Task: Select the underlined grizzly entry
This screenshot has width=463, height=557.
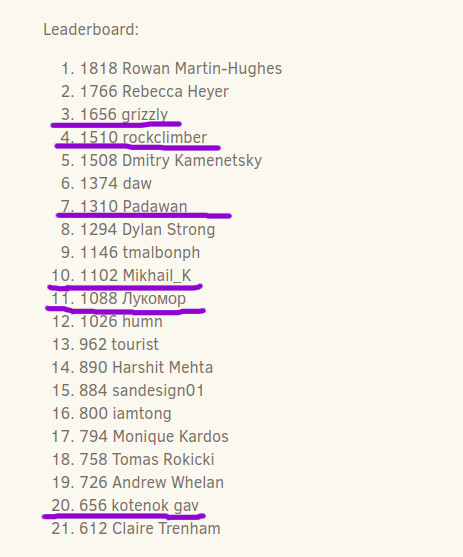Action: pyautogui.click(x=114, y=114)
